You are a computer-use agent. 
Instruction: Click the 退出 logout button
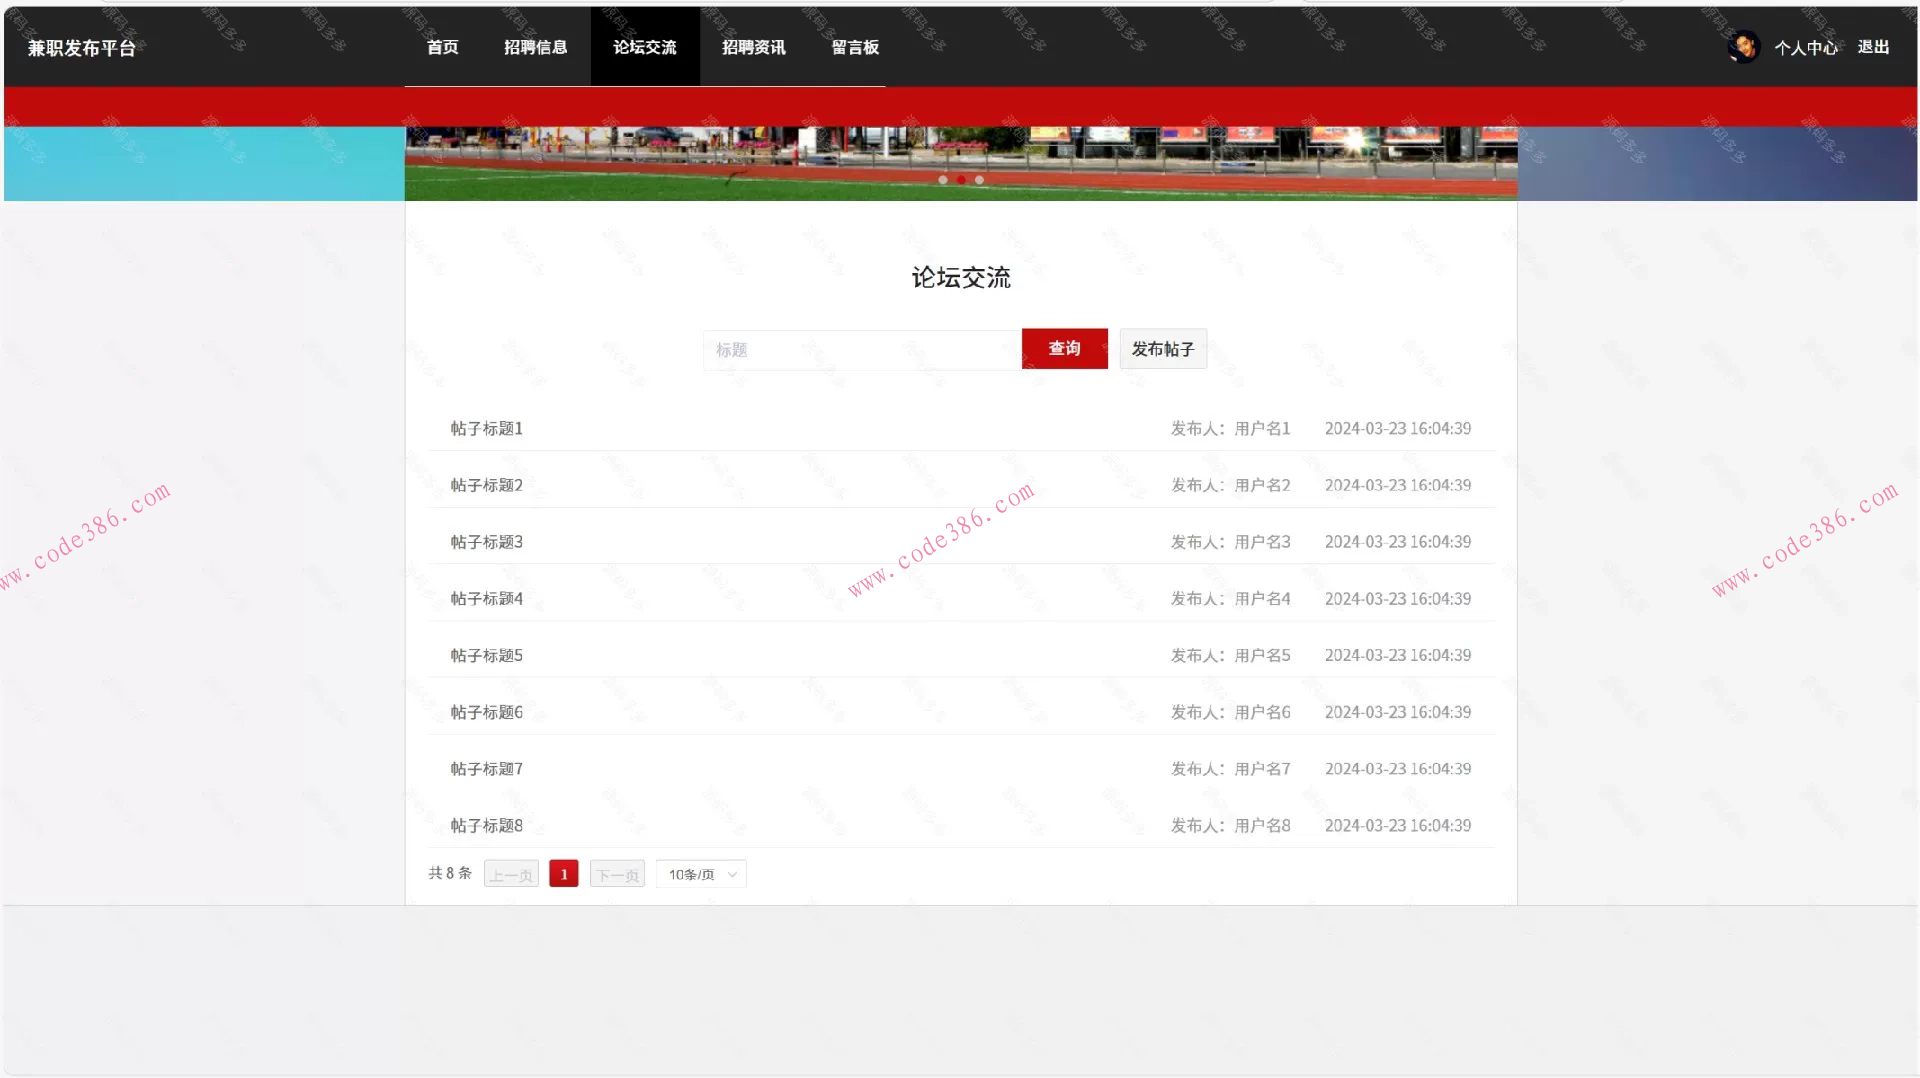pyautogui.click(x=1872, y=47)
